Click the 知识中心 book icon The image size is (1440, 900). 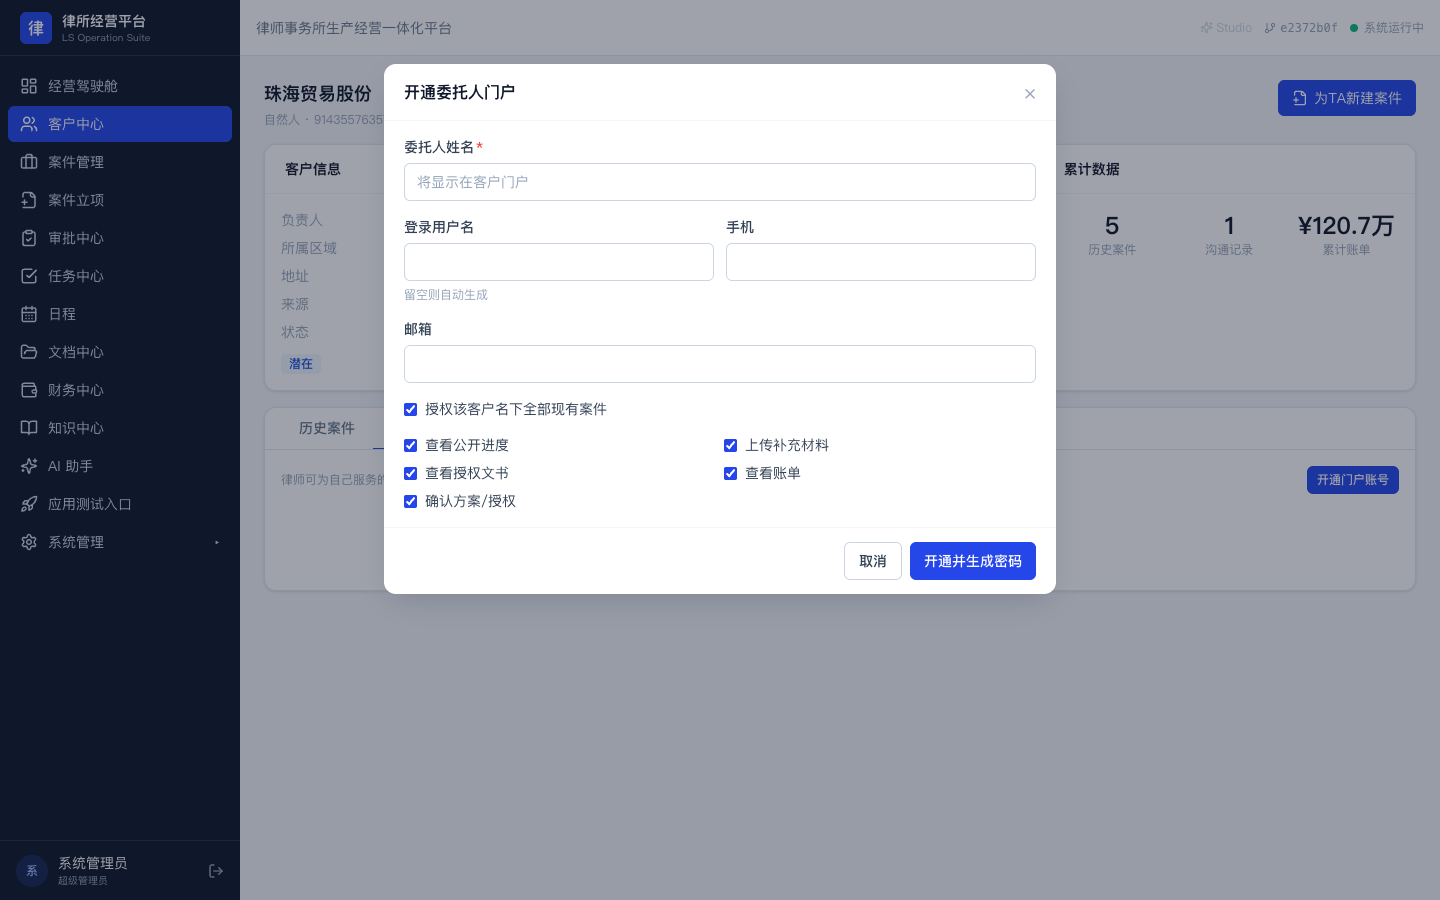29,428
